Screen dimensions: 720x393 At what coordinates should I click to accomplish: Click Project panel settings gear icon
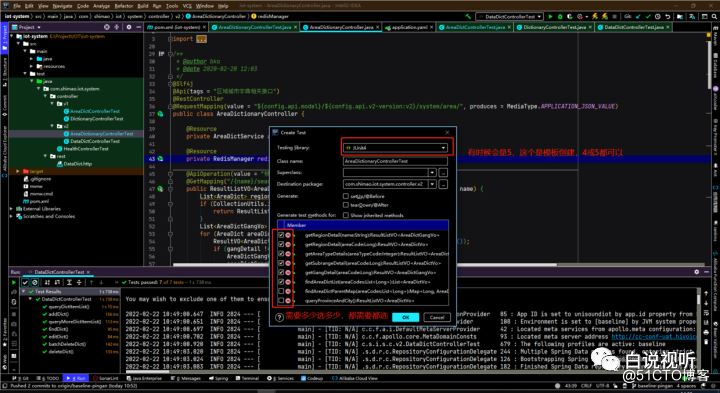(x=129, y=27)
